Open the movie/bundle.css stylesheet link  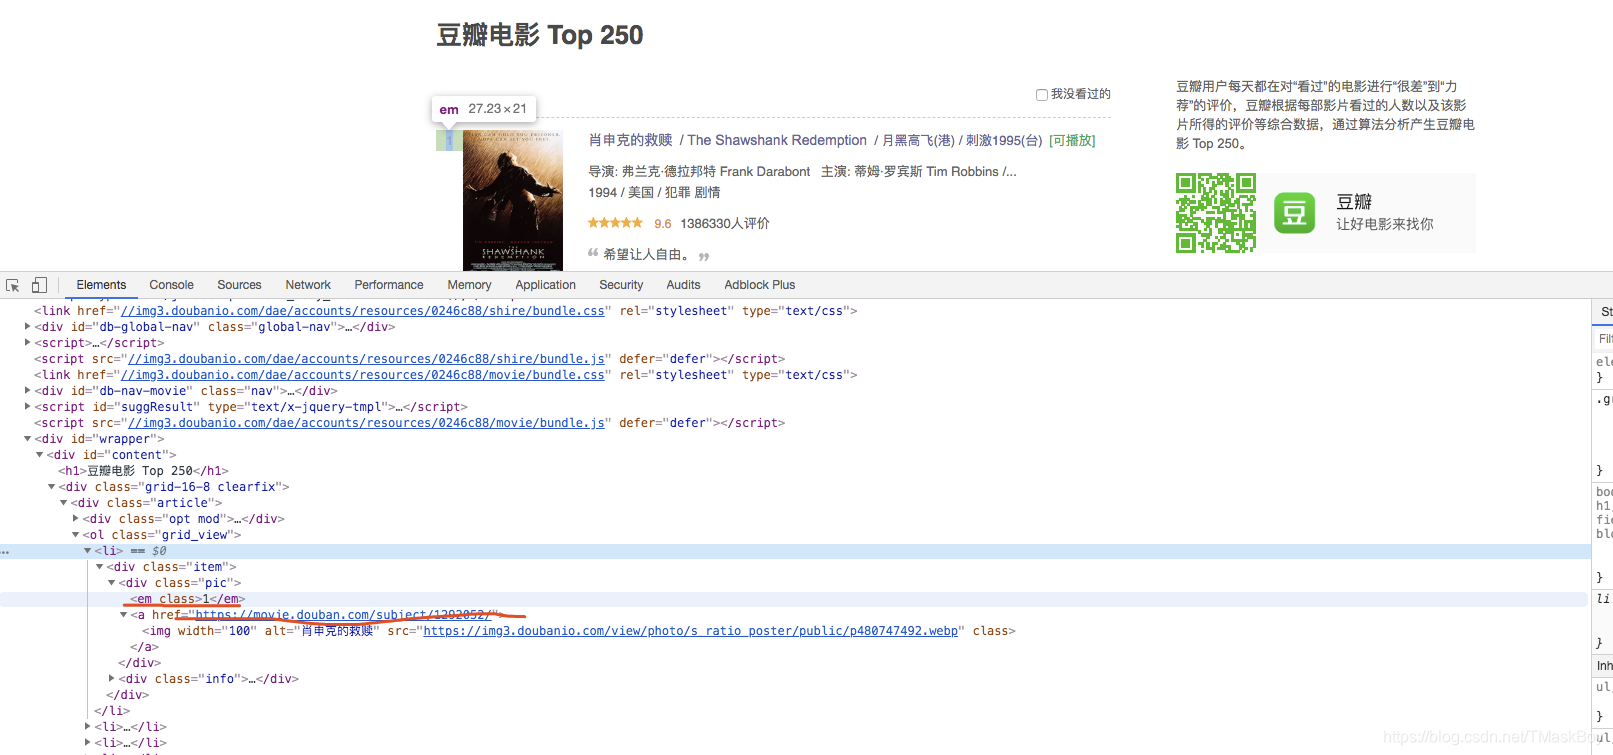tap(363, 375)
